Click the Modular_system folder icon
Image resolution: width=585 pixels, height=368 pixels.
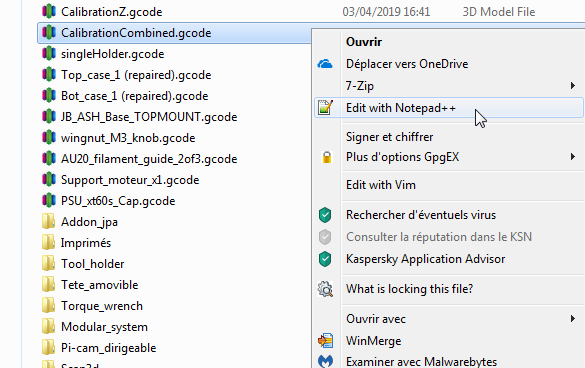[49, 326]
